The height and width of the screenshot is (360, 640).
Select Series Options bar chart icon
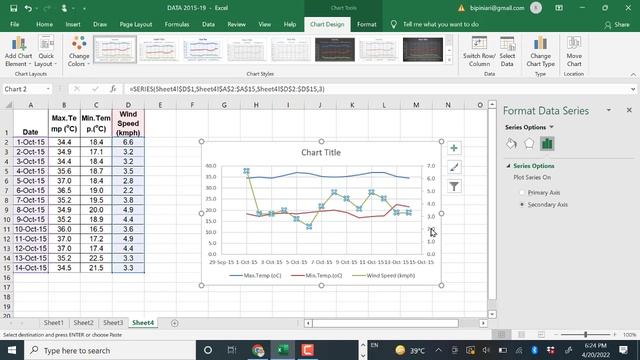point(547,144)
